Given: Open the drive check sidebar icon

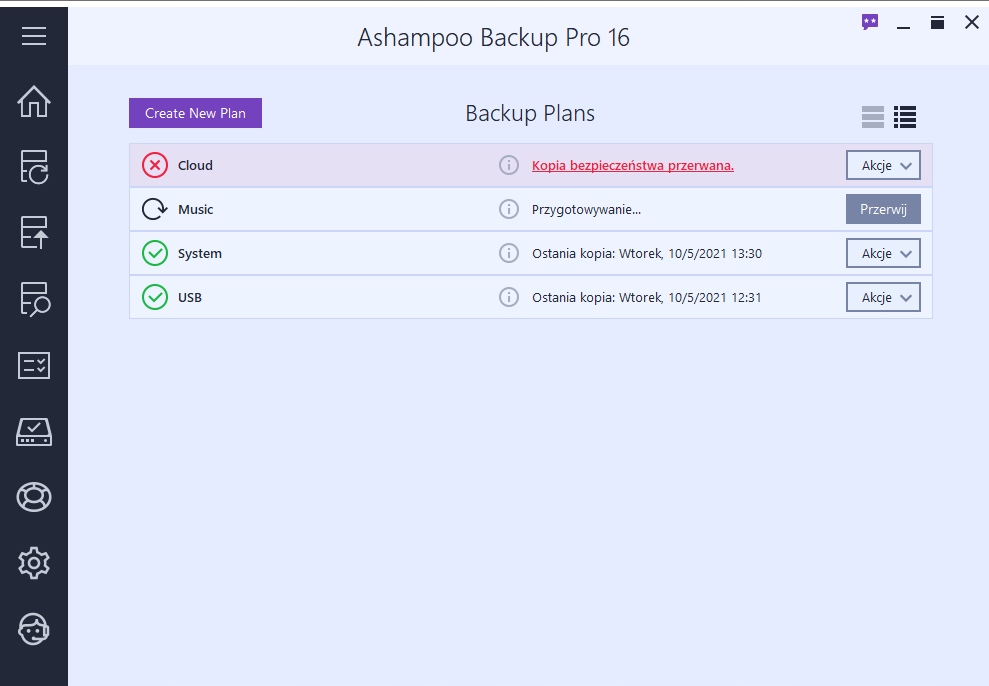Looking at the screenshot, I should (x=34, y=431).
